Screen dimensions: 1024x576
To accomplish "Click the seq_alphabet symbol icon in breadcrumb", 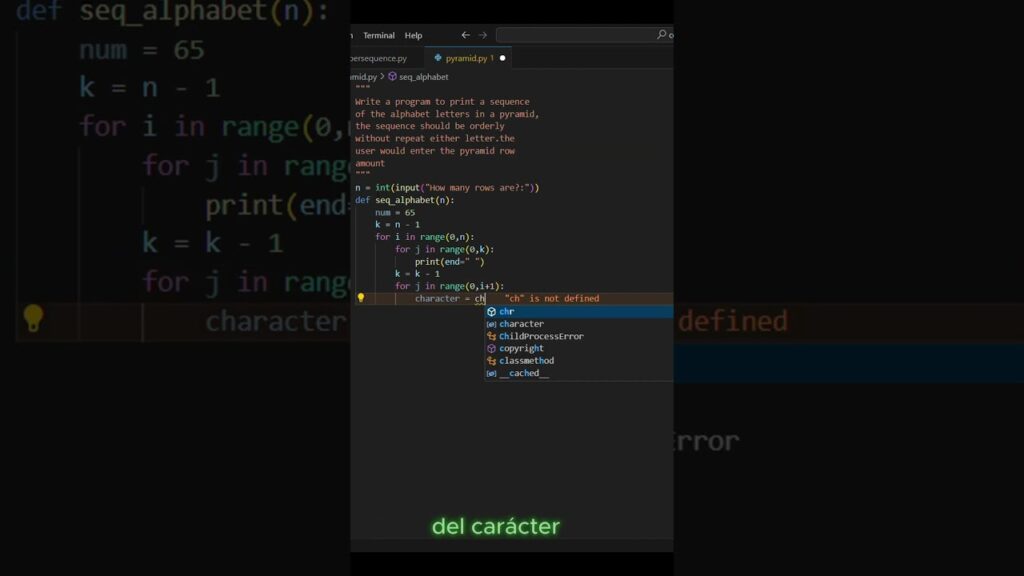I will (392, 76).
